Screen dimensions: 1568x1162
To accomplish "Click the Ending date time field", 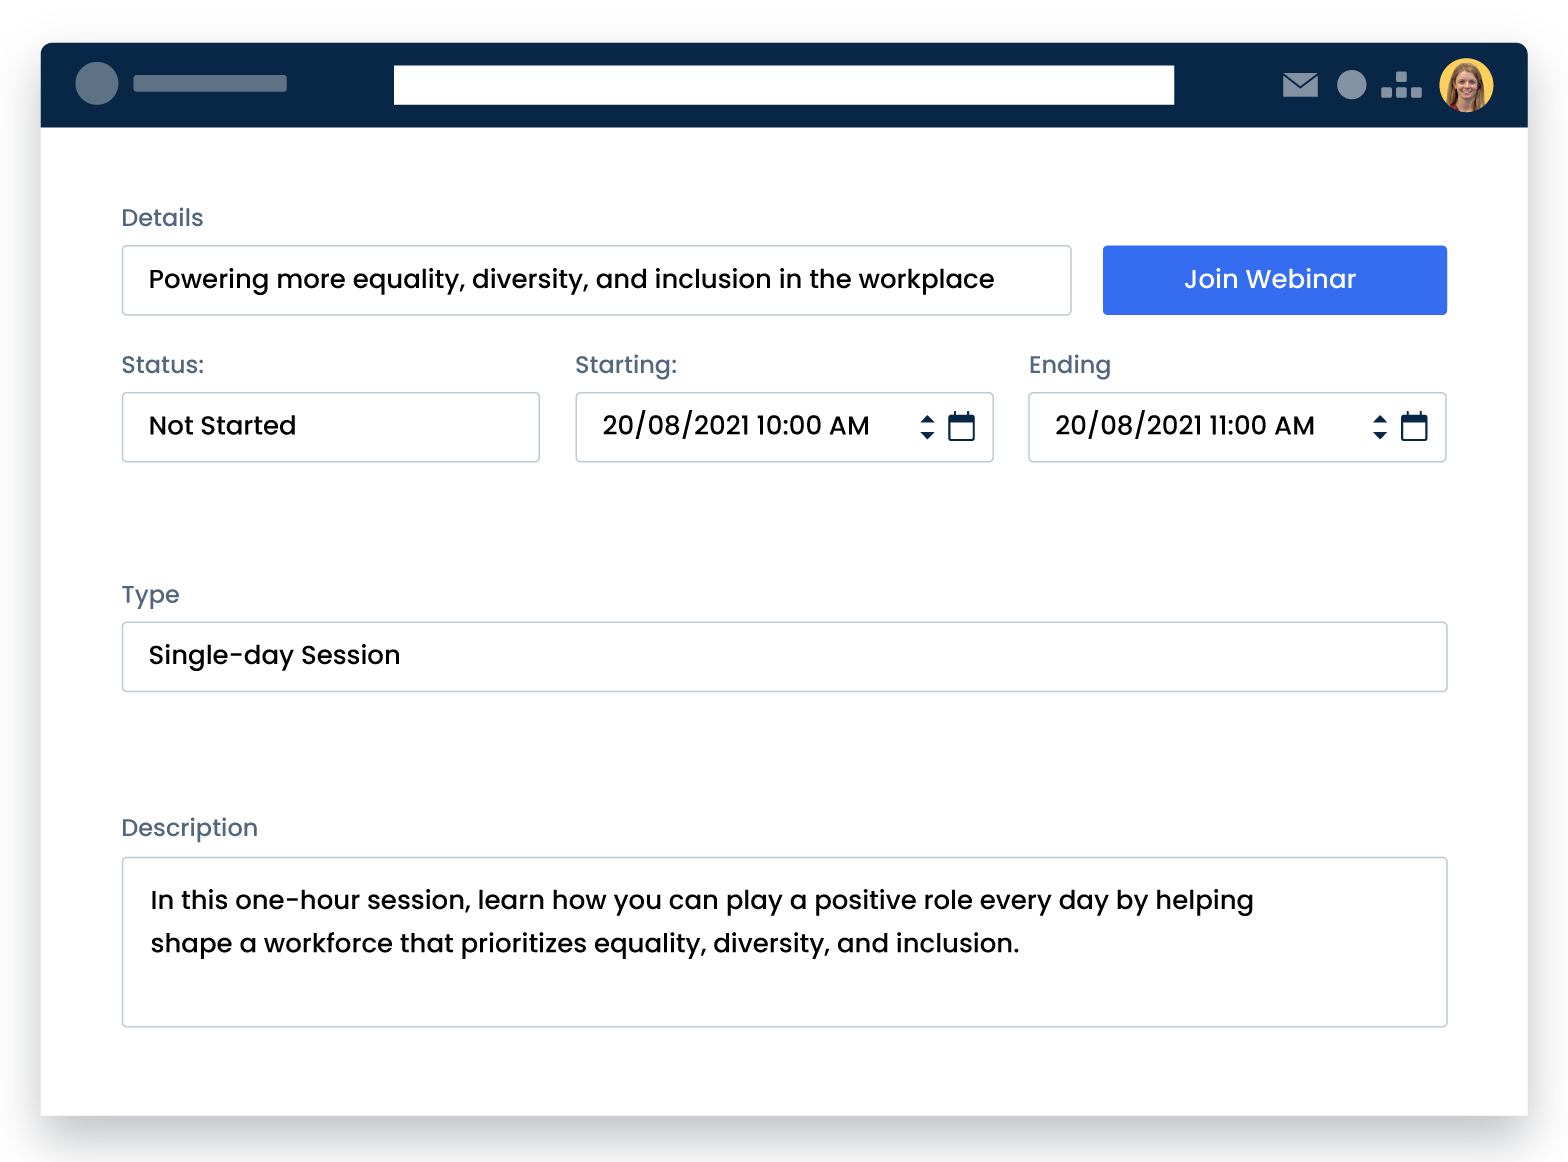I will pos(1237,427).
